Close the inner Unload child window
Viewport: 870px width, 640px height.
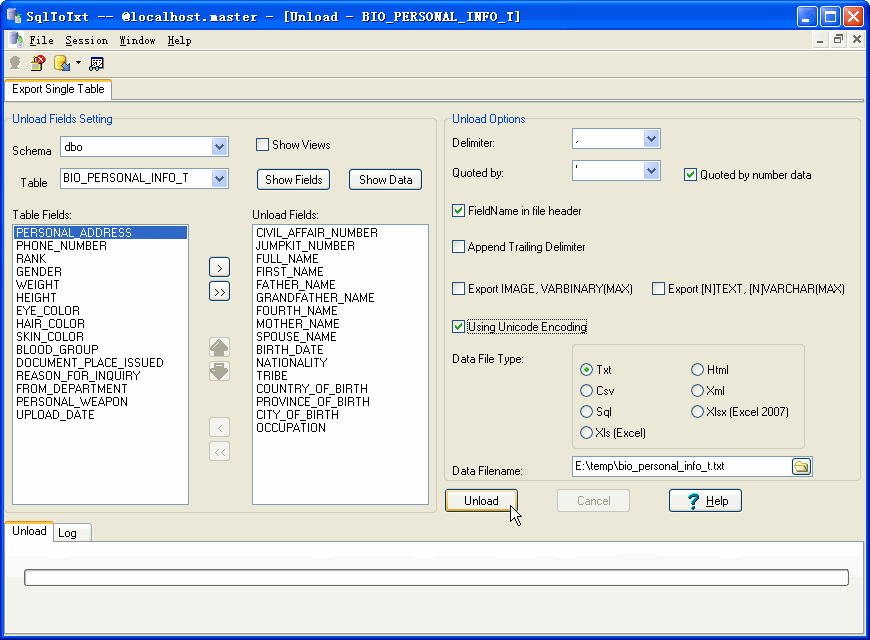coord(857,39)
